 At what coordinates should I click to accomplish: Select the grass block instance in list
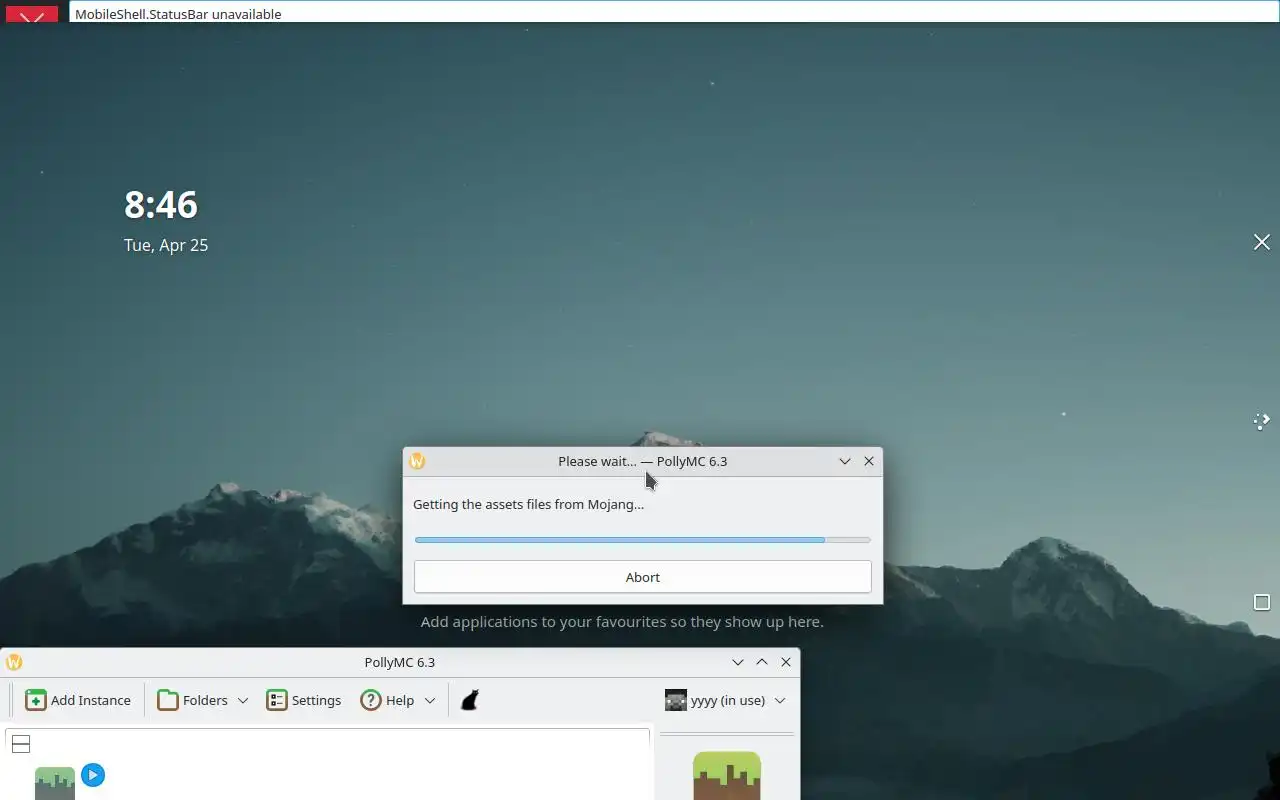55,783
